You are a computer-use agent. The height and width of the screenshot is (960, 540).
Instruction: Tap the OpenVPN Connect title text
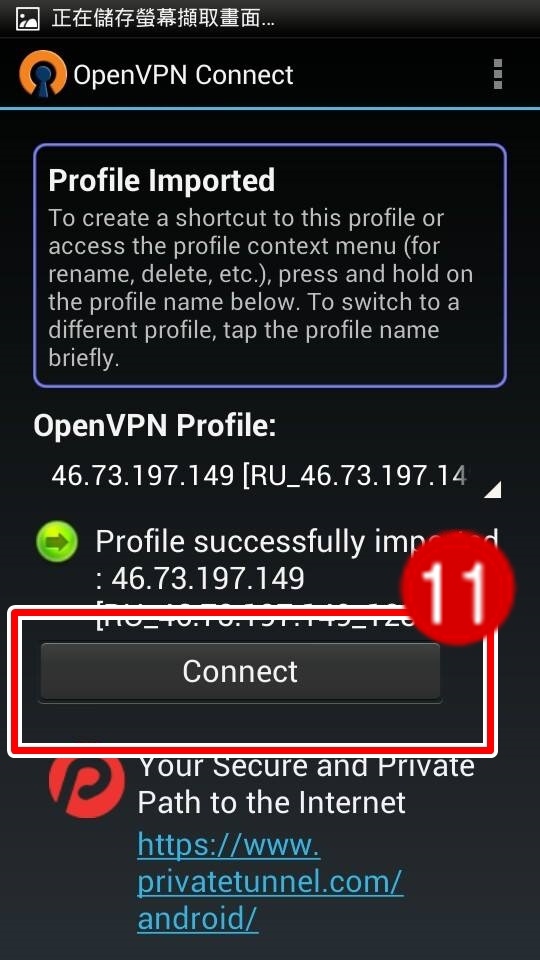click(x=184, y=75)
